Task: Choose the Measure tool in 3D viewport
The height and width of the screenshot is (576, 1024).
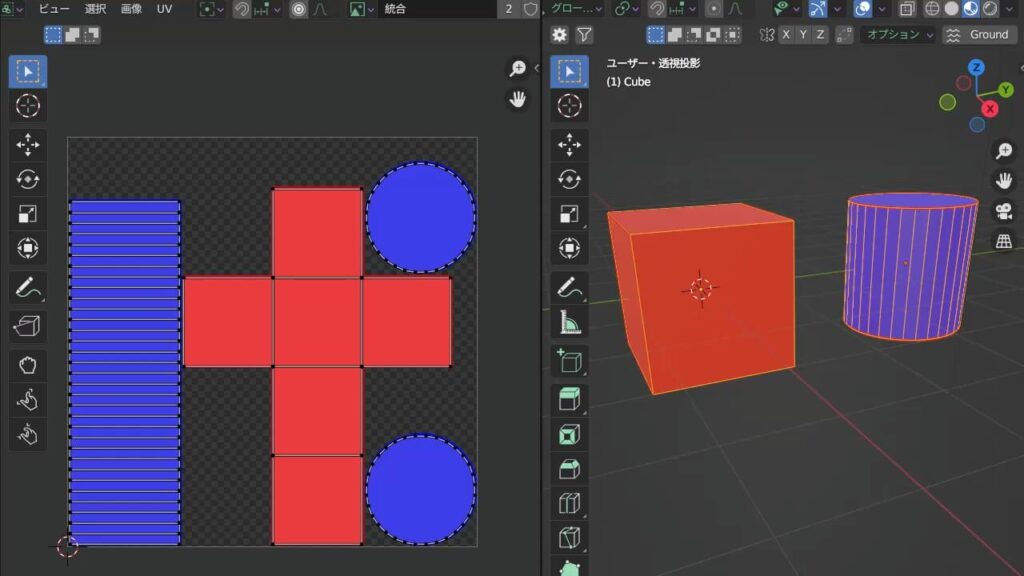Action: click(x=569, y=322)
